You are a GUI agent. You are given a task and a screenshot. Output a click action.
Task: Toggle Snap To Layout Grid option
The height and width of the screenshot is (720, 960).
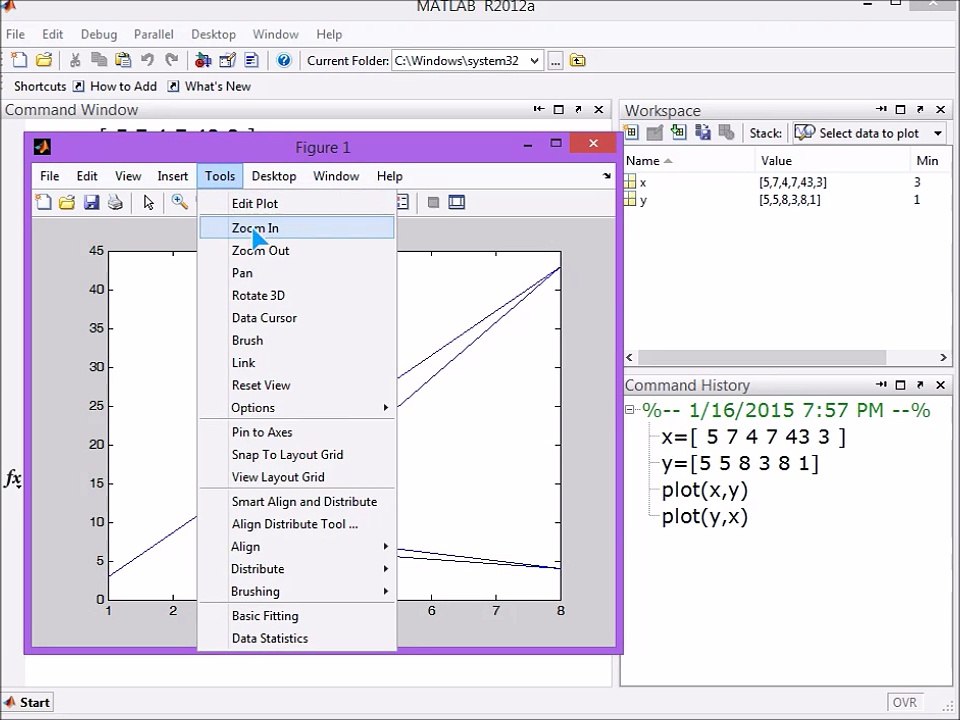coord(298,455)
